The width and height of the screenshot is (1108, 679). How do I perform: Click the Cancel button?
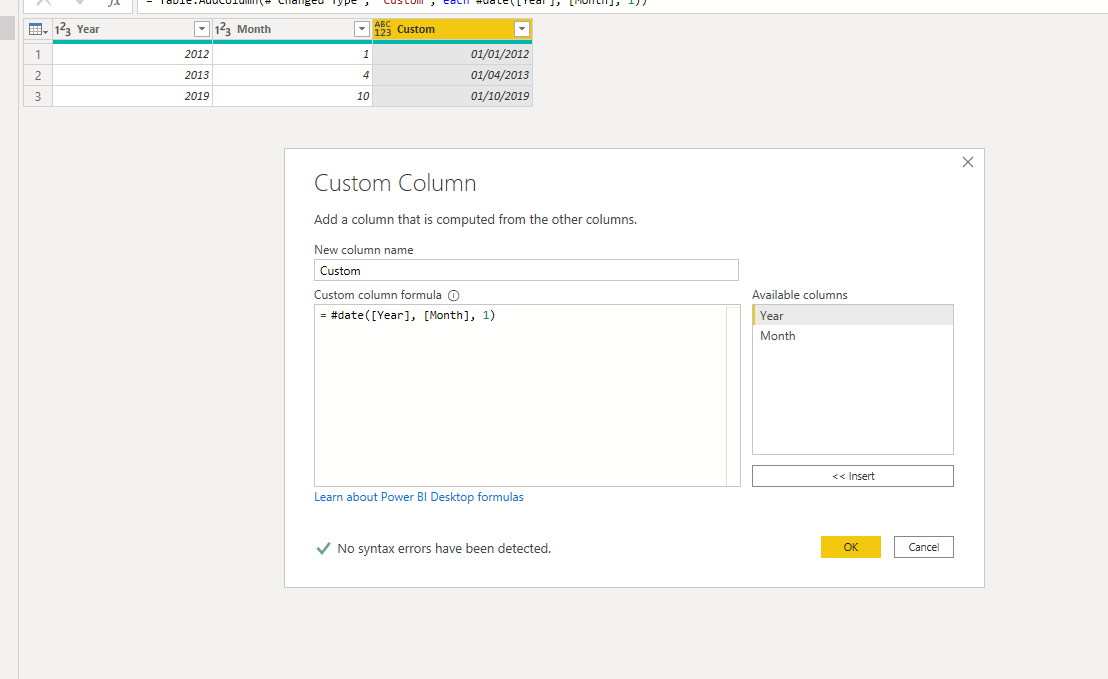coord(924,547)
